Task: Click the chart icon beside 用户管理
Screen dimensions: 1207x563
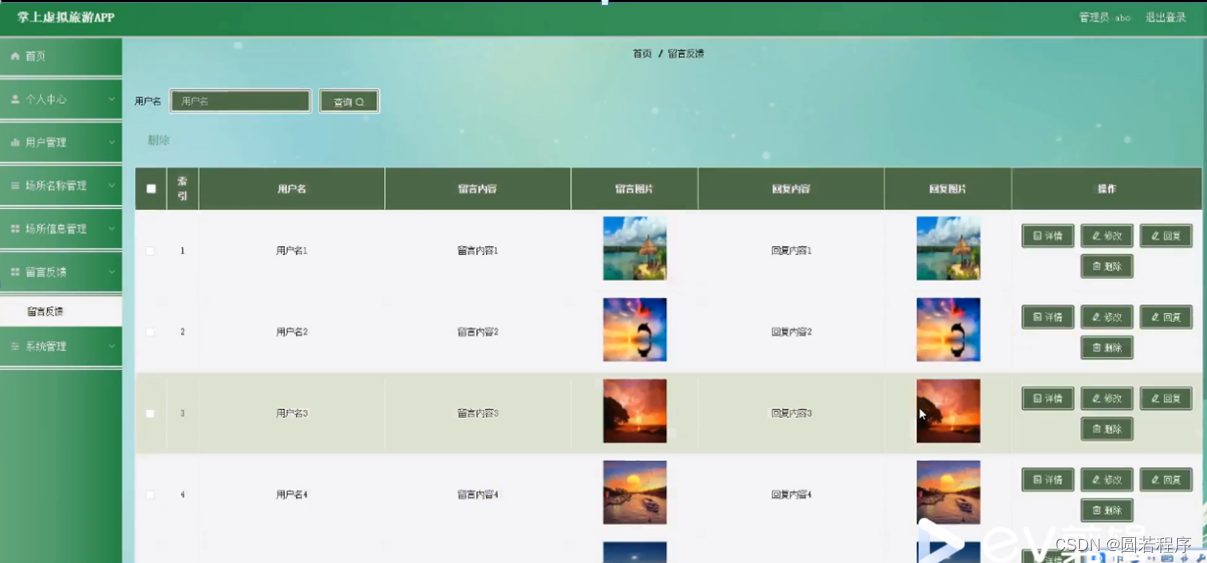Action: 15,142
